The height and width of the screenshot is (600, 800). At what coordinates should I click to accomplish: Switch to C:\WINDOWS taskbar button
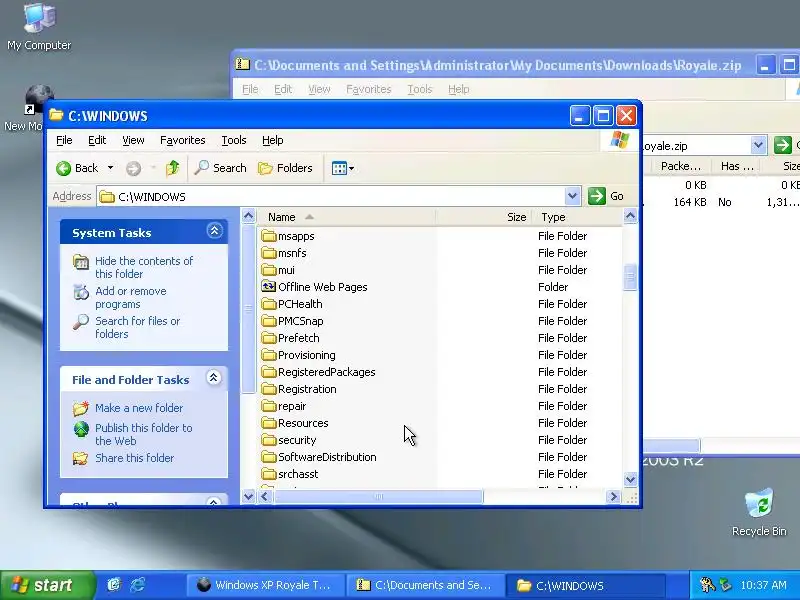click(585, 585)
